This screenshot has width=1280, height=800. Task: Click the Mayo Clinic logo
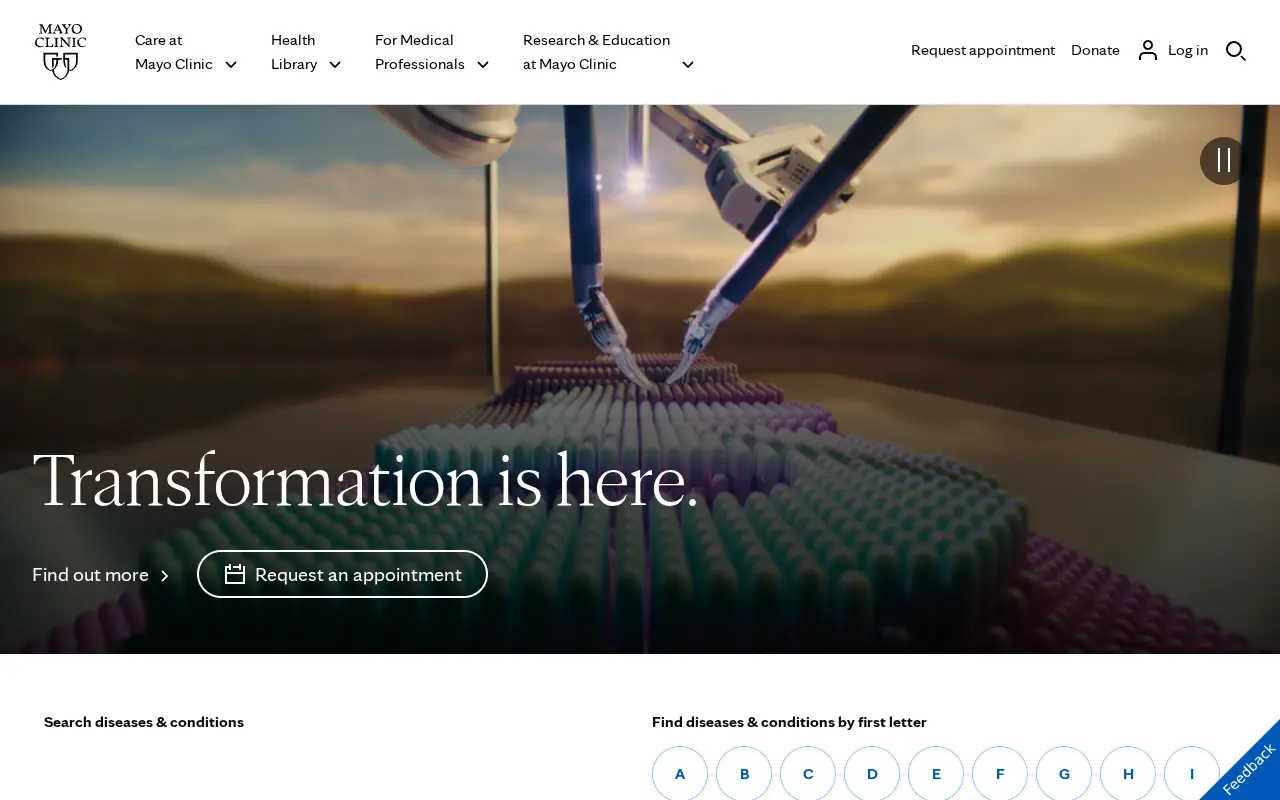(x=60, y=52)
